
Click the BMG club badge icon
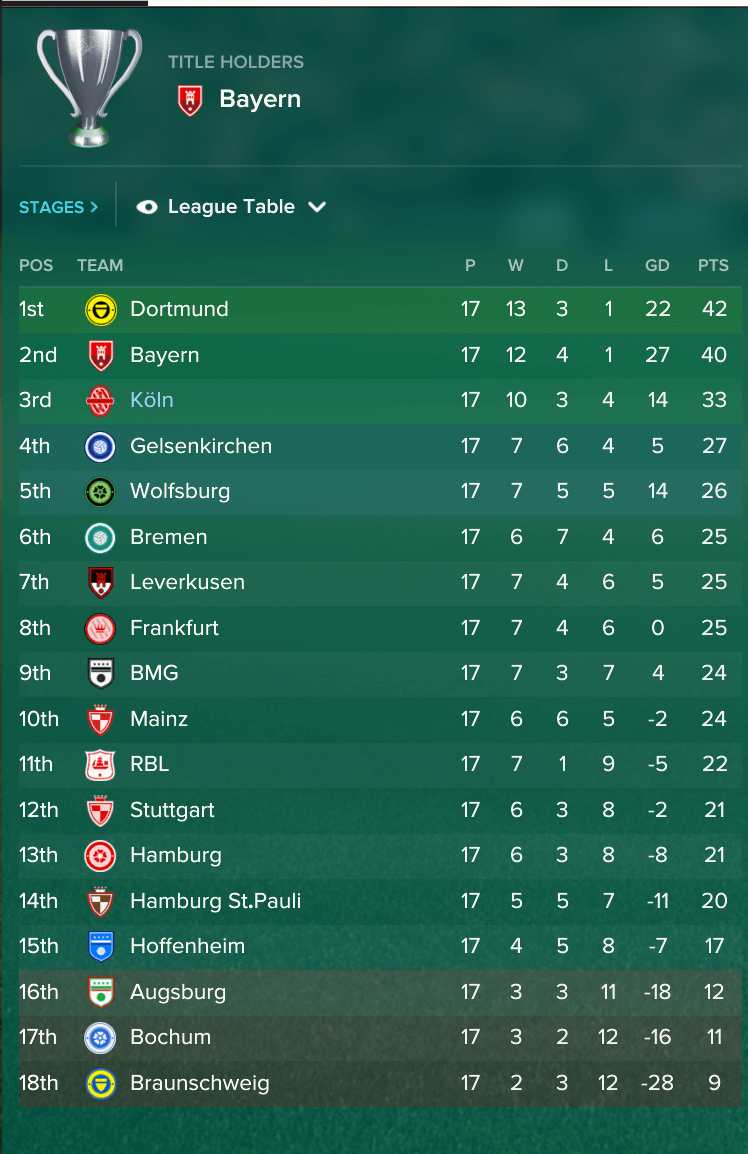pos(100,673)
